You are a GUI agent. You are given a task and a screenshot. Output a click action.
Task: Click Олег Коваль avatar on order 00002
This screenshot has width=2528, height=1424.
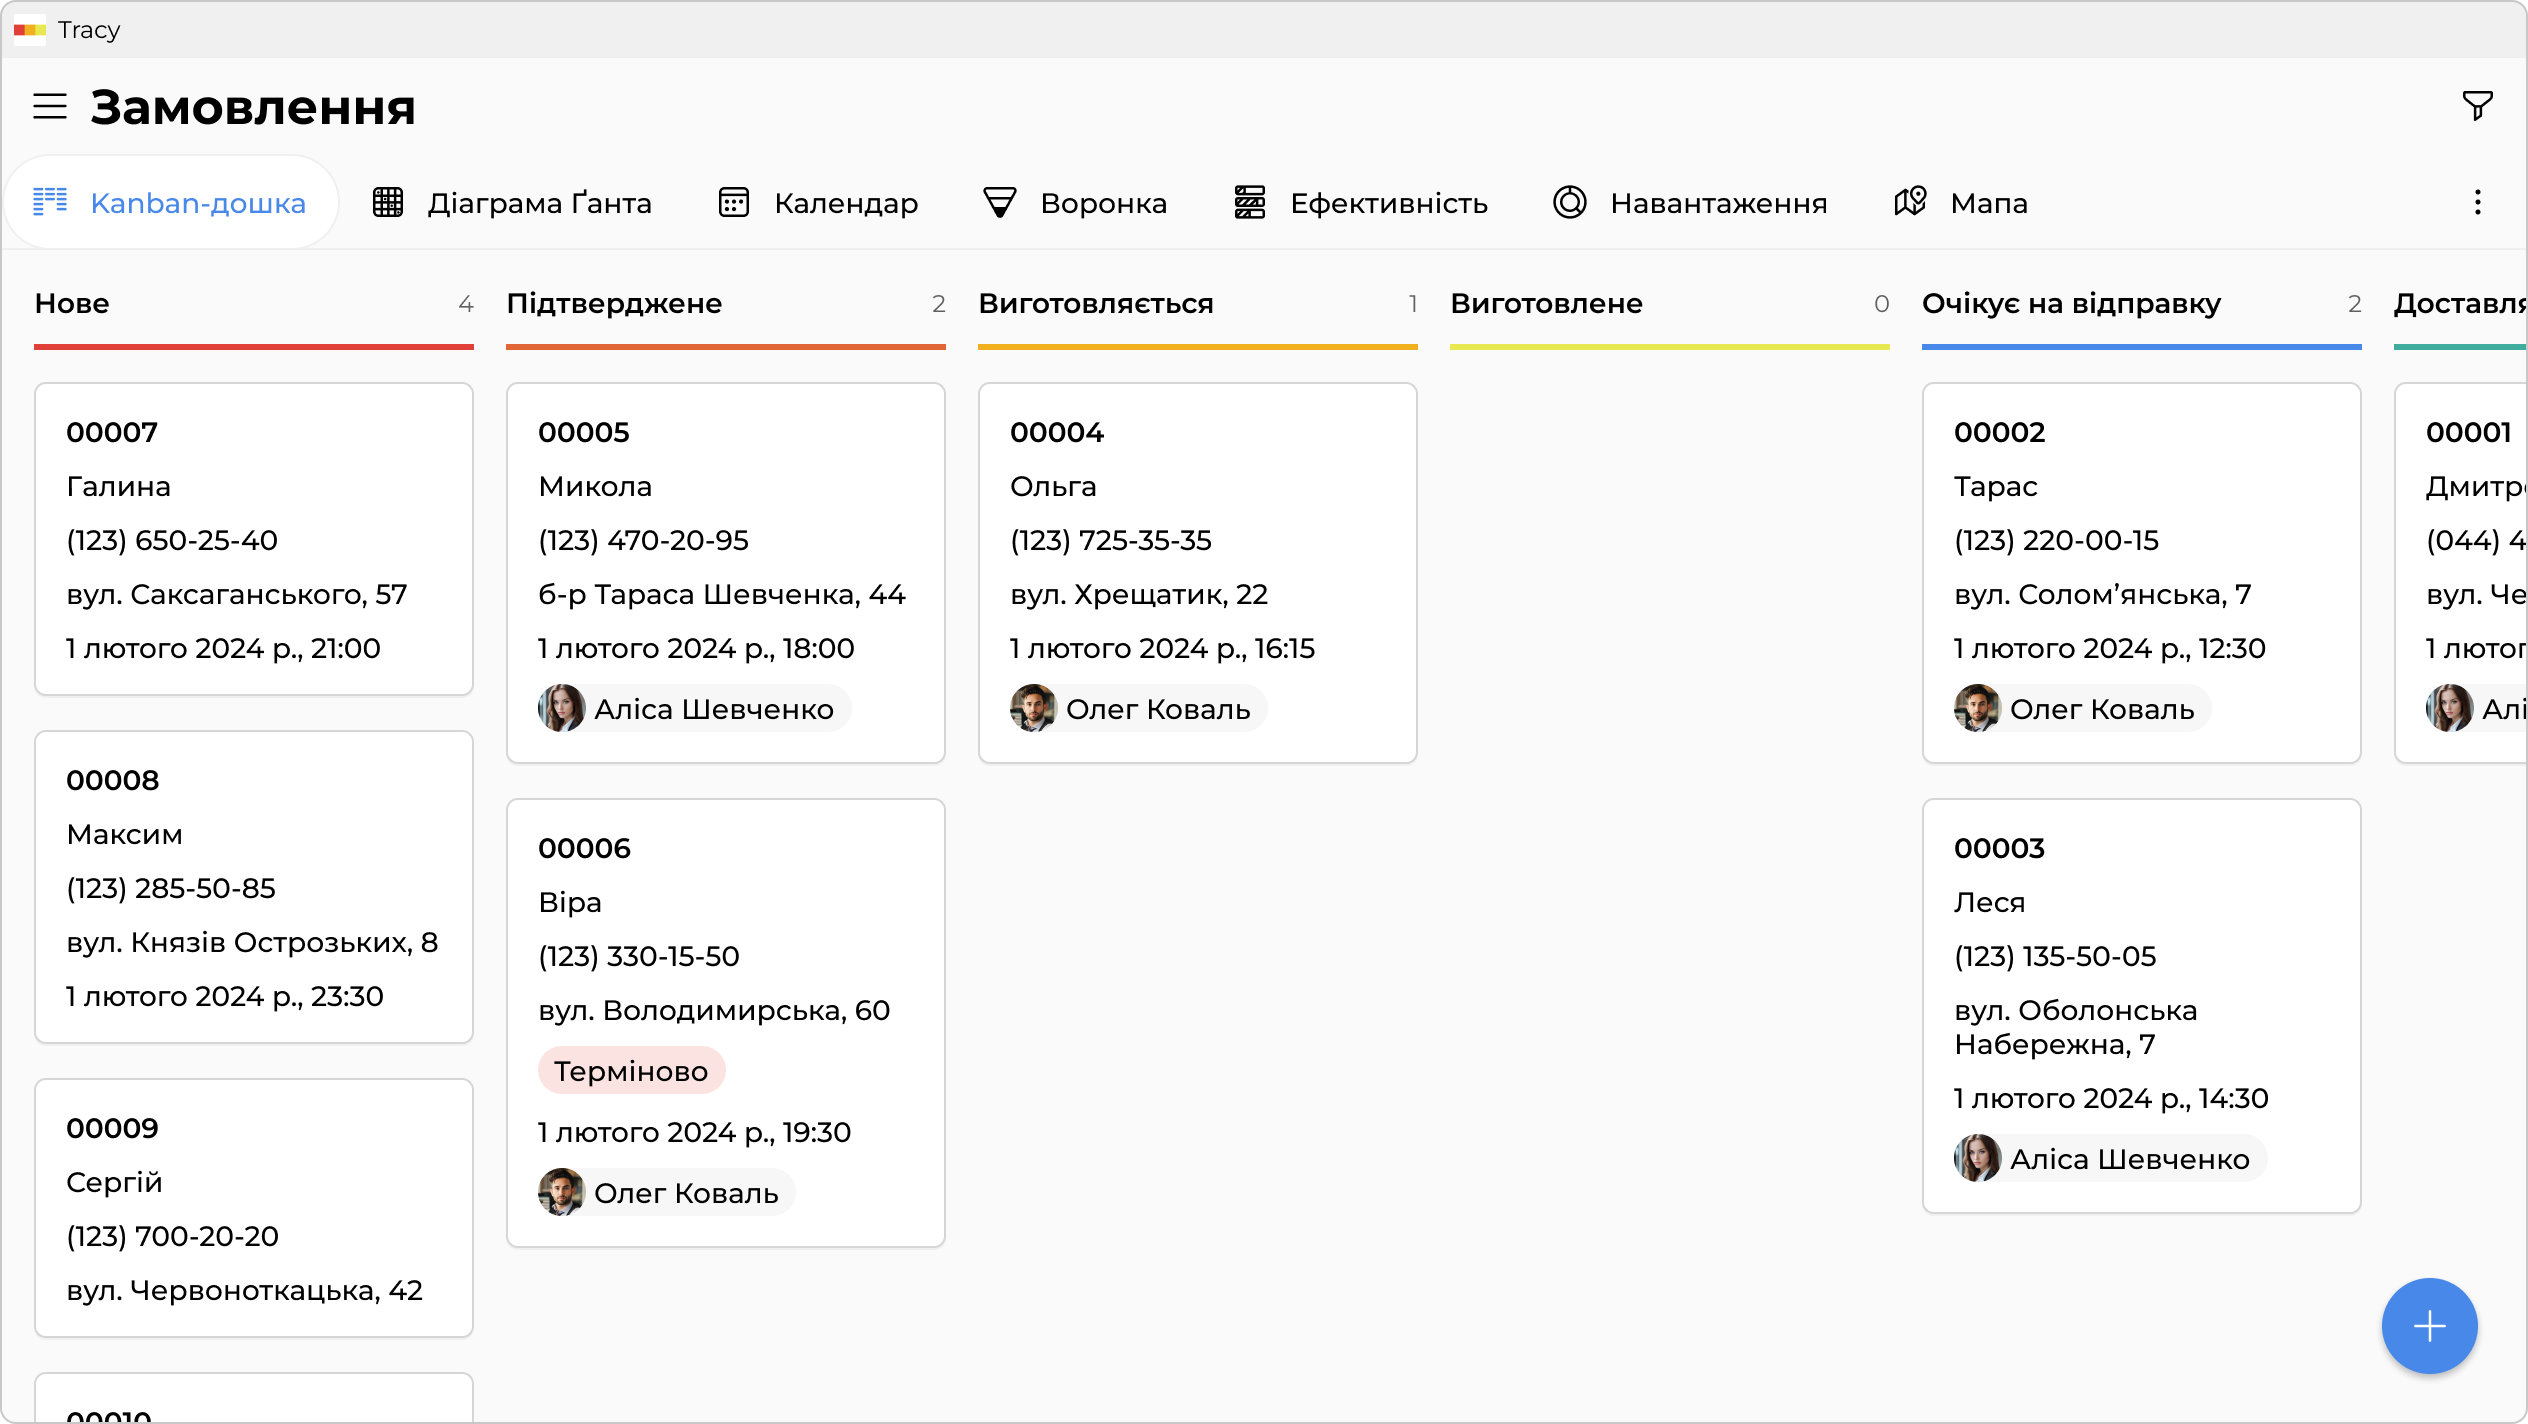[x=1977, y=709]
